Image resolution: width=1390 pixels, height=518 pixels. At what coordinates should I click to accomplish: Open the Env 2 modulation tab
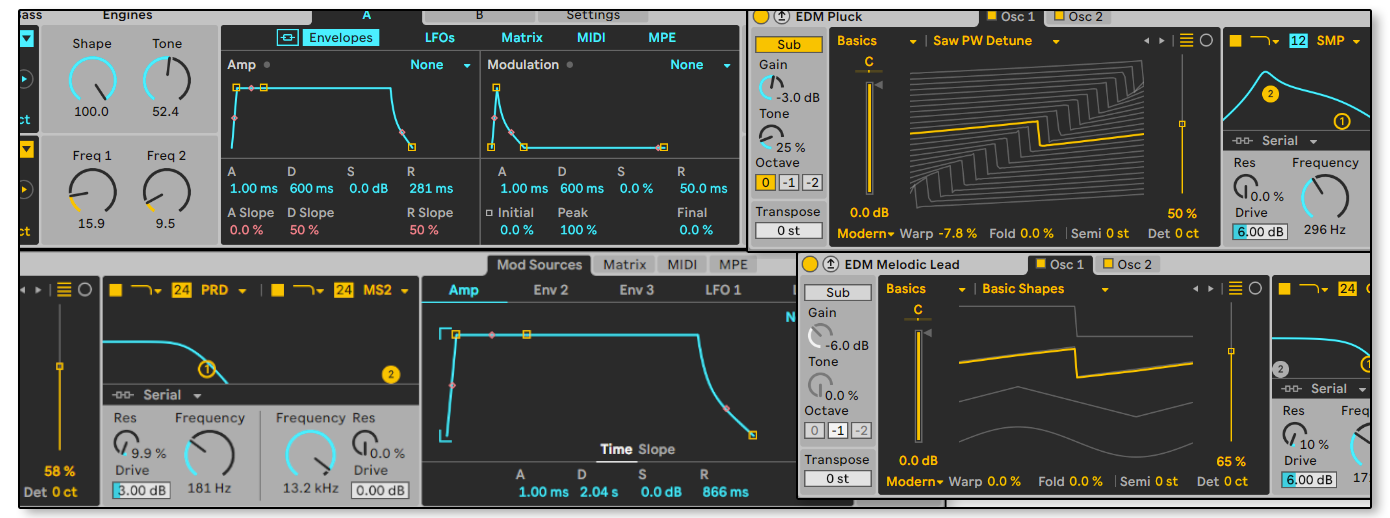(x=550, y=290)
